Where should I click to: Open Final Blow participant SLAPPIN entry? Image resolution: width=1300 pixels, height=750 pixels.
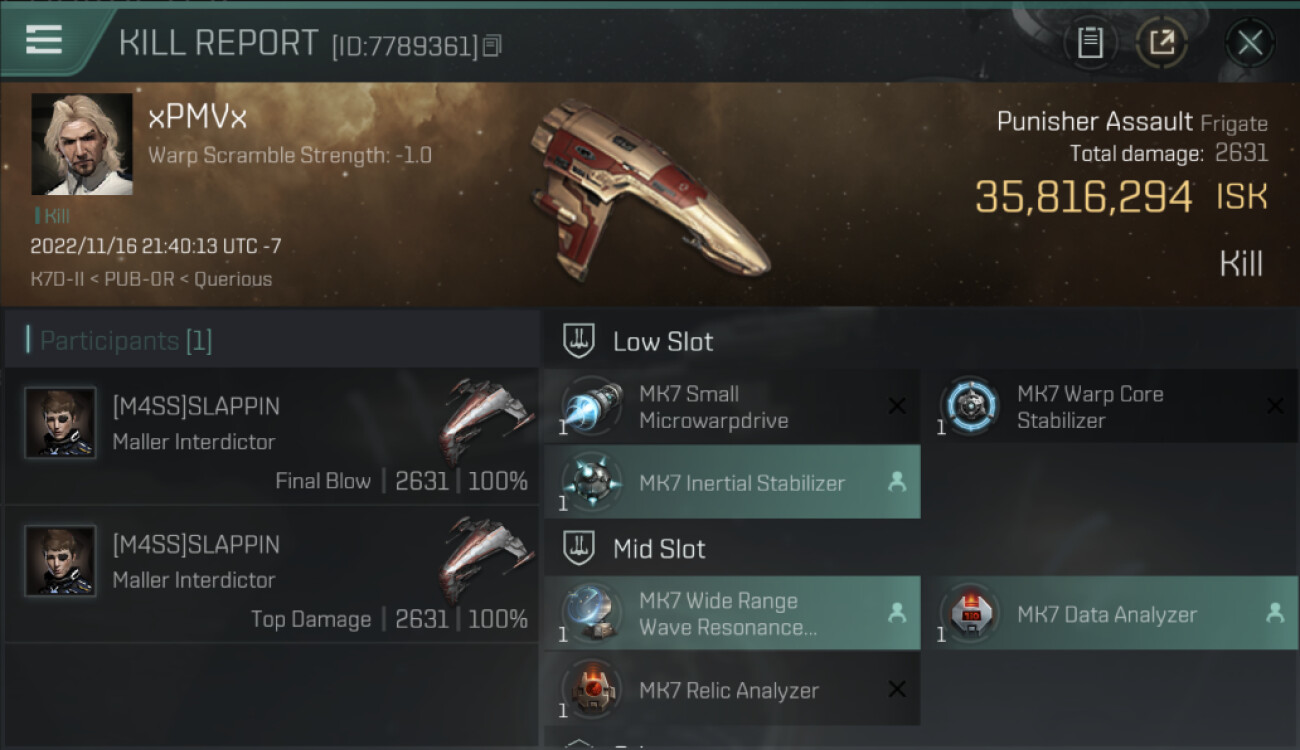click(x=271, y=436)
